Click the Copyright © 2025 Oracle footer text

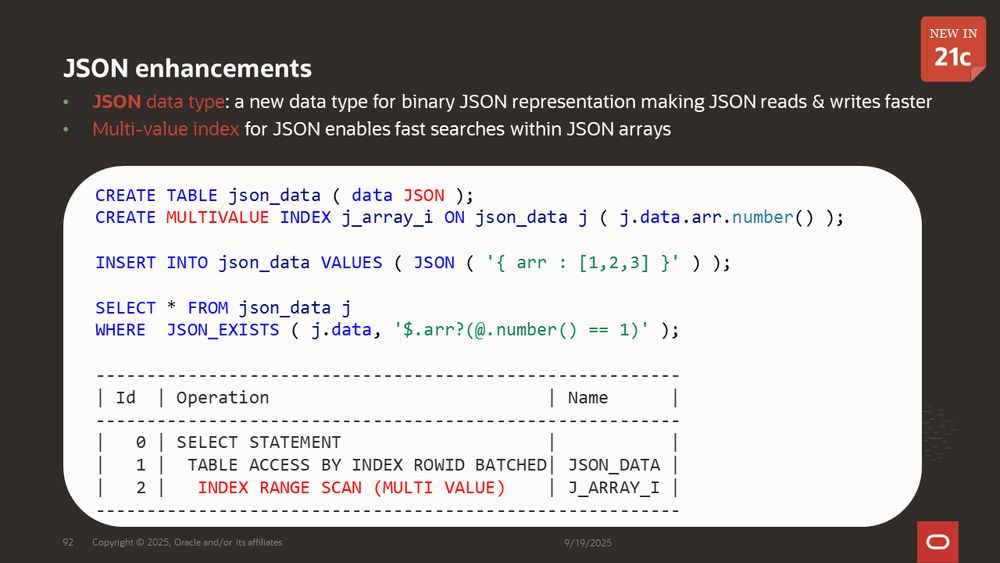click(x=187, y=543)
